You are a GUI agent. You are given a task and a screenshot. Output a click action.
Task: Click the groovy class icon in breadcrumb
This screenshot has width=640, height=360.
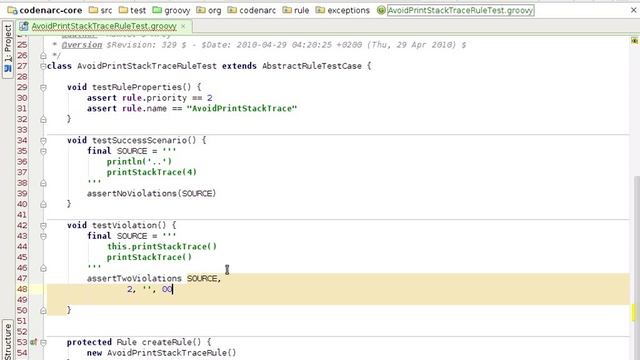click(381, 10)
